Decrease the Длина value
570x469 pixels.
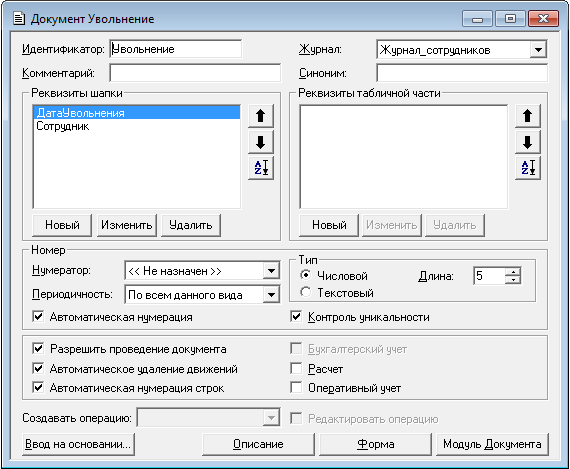[513, 280]
